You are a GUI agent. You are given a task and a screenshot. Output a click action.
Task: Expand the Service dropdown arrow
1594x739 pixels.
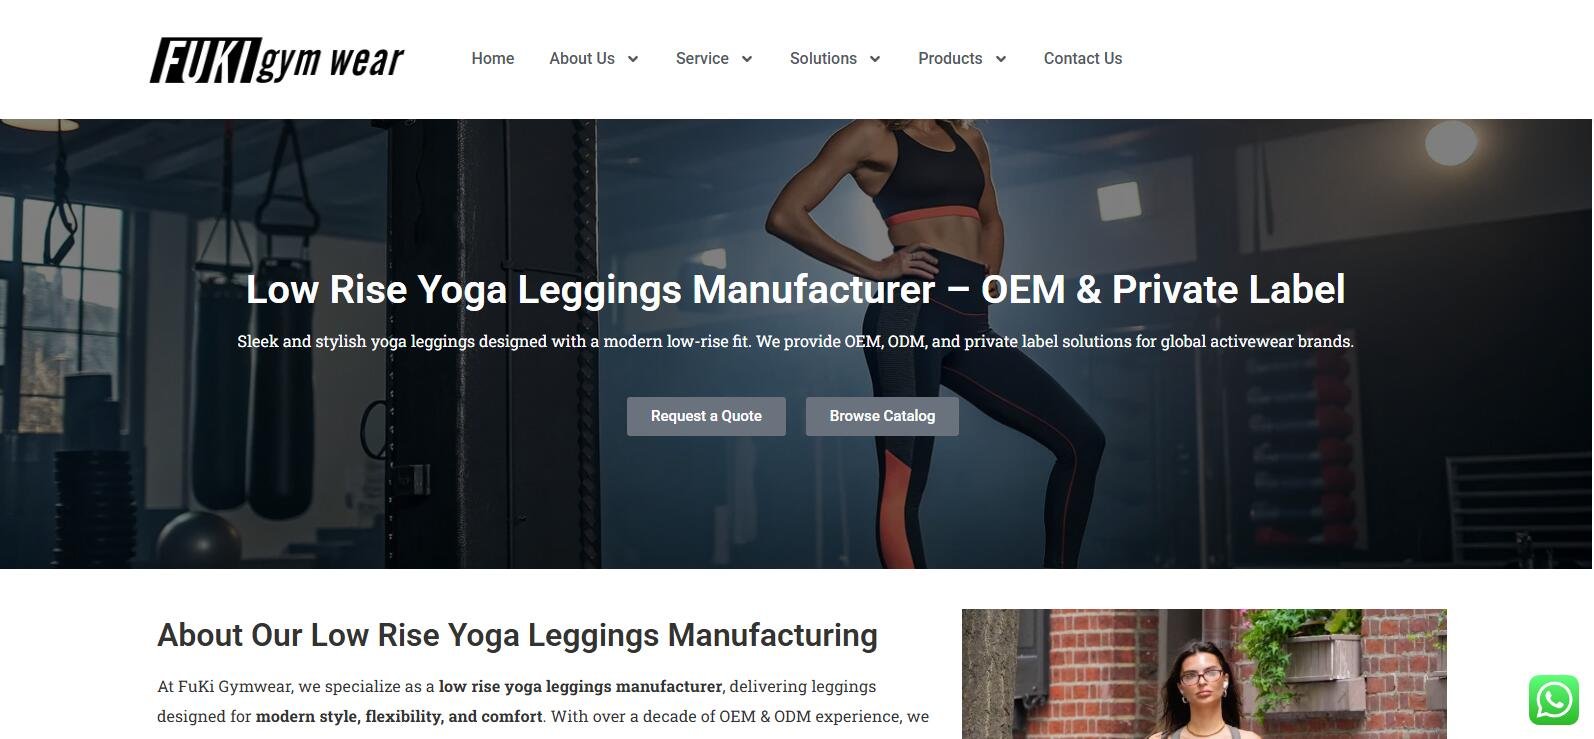tap(747, 59)
